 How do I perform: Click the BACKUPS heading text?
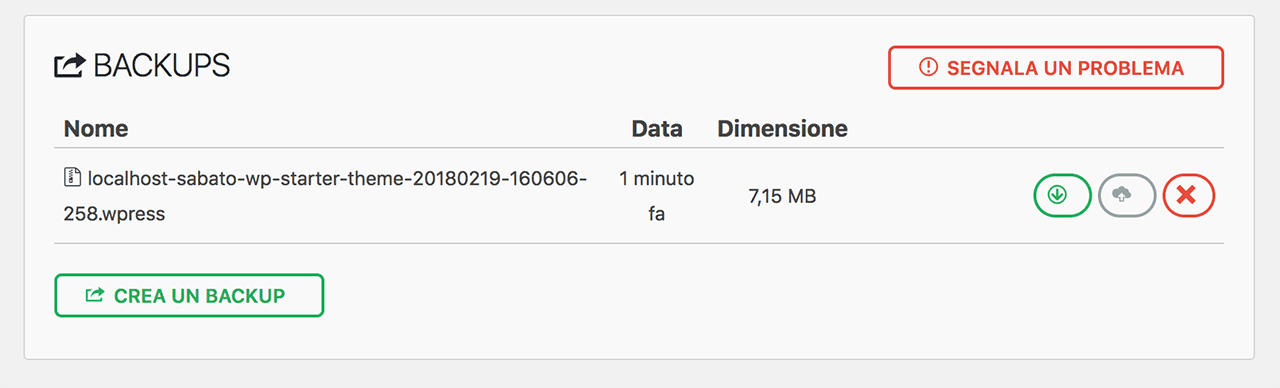coord(162,67)
